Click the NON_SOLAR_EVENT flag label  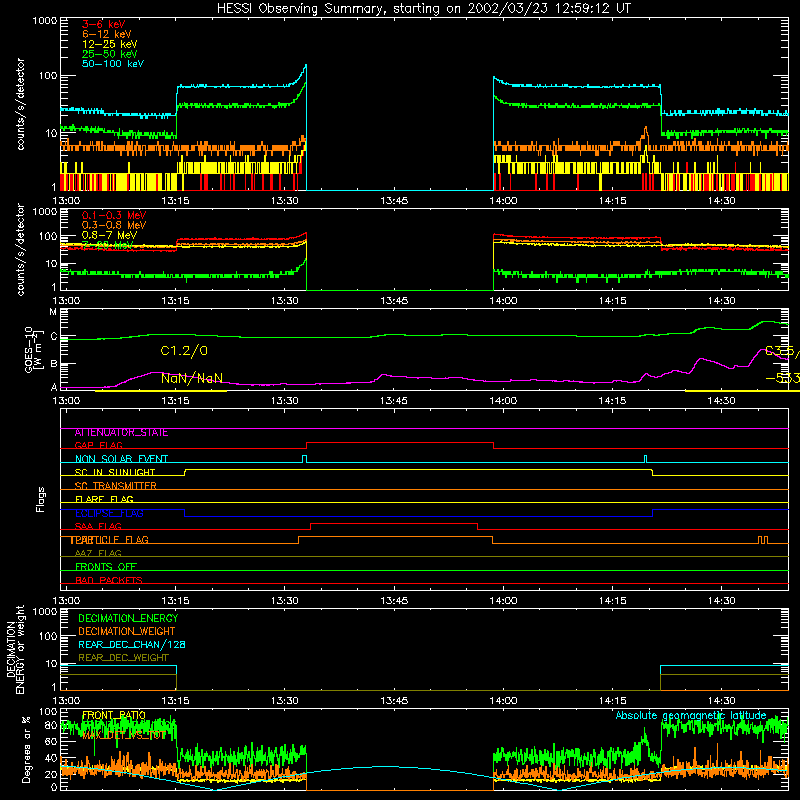[121, 459]
